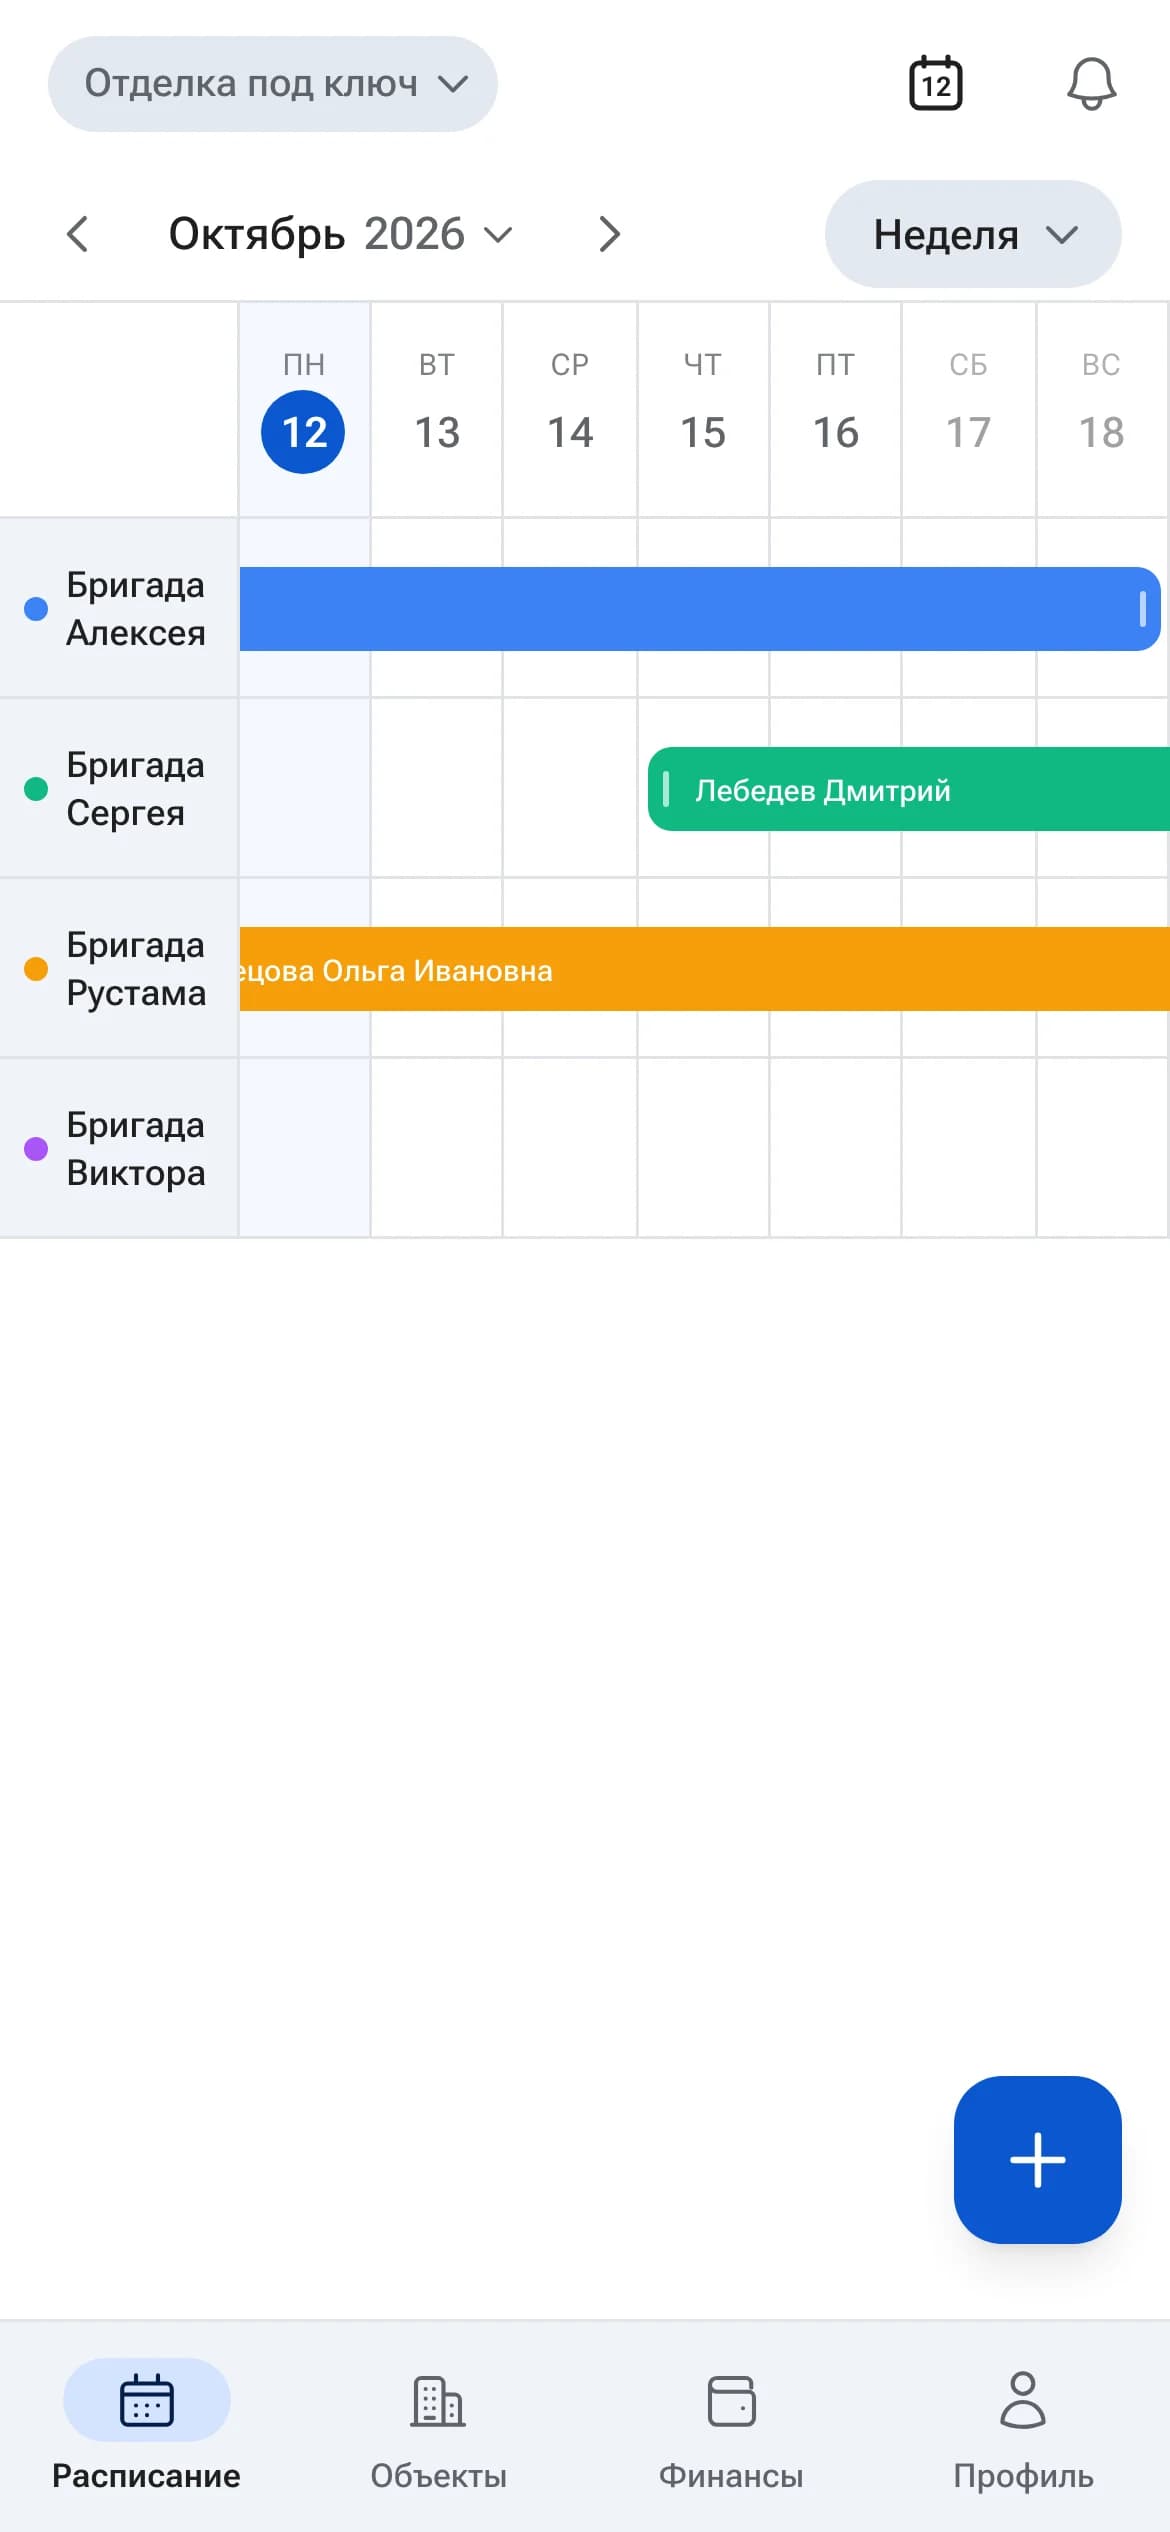
Task: Open the Профиль person tab
Action: coord(1023,2431)
